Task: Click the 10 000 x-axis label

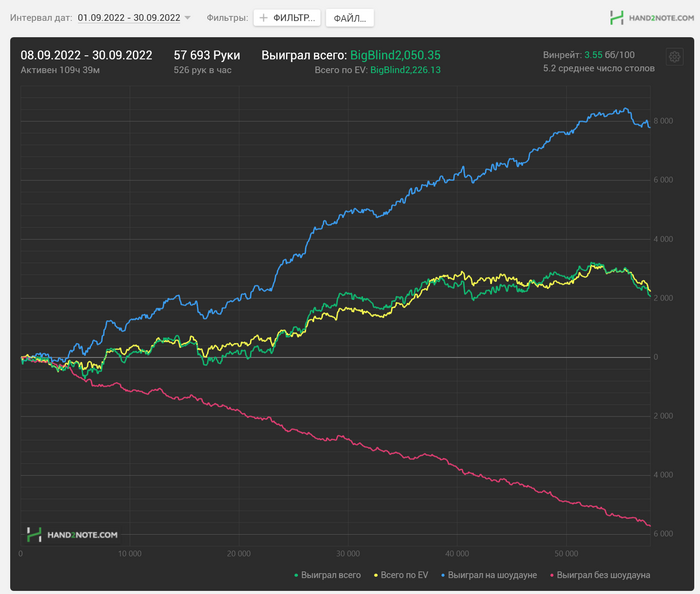Action: [129, 554]
